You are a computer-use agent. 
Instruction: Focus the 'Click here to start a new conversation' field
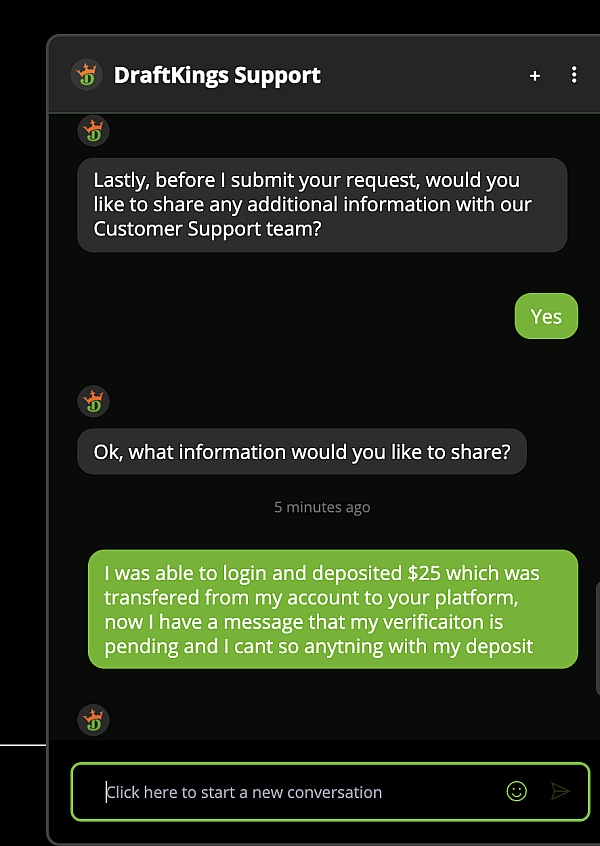point(330,792)
